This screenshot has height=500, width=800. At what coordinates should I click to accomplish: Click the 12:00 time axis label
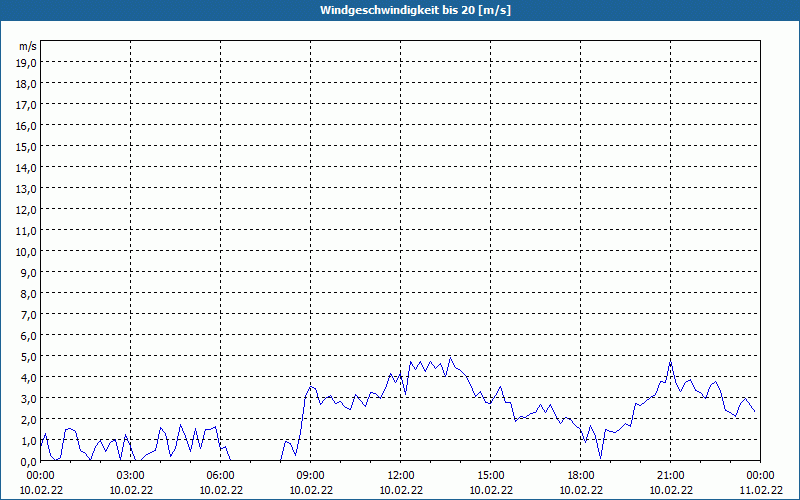pos(401,476)
